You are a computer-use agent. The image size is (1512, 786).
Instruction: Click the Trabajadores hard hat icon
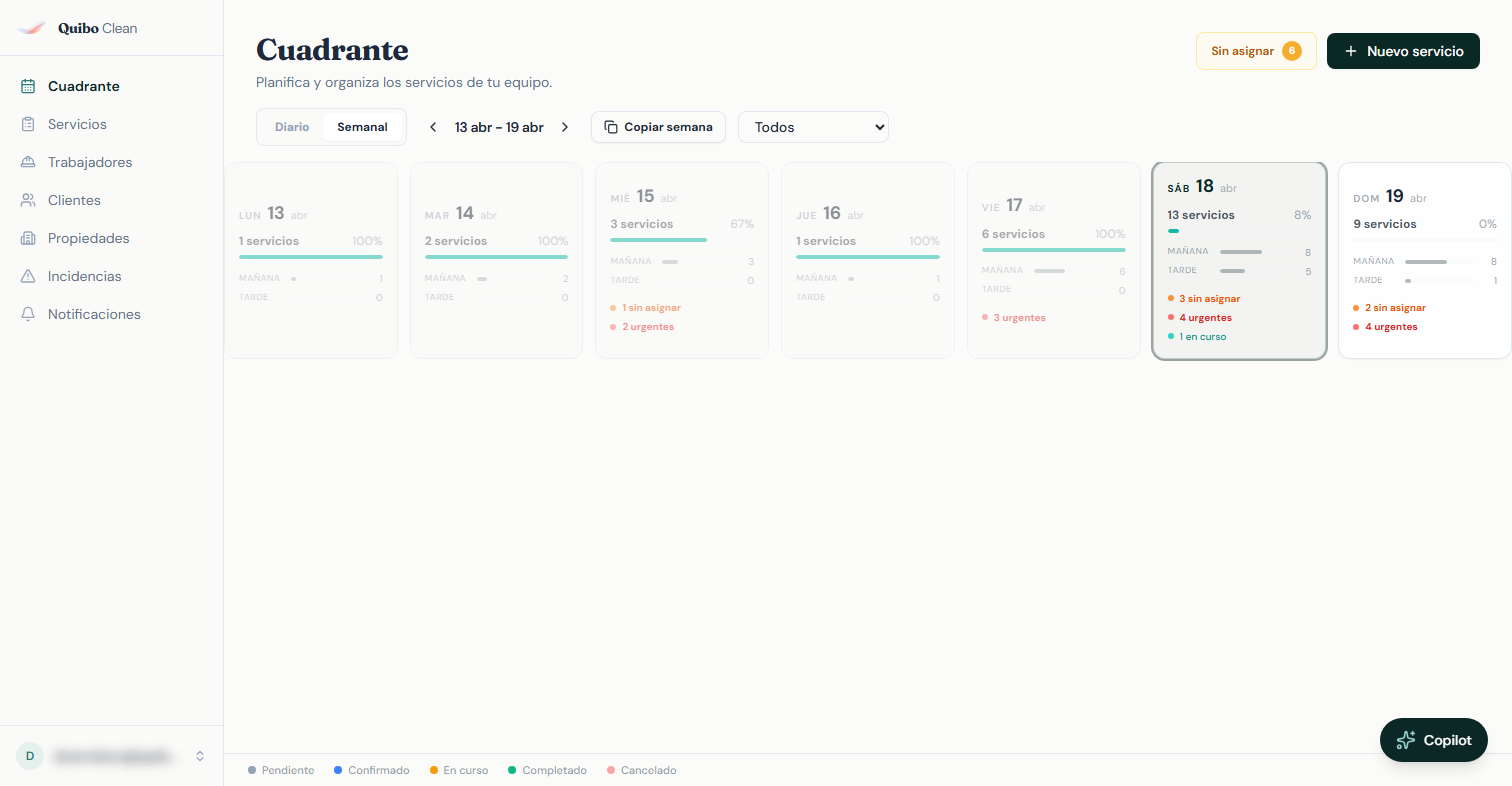(28, 162)
